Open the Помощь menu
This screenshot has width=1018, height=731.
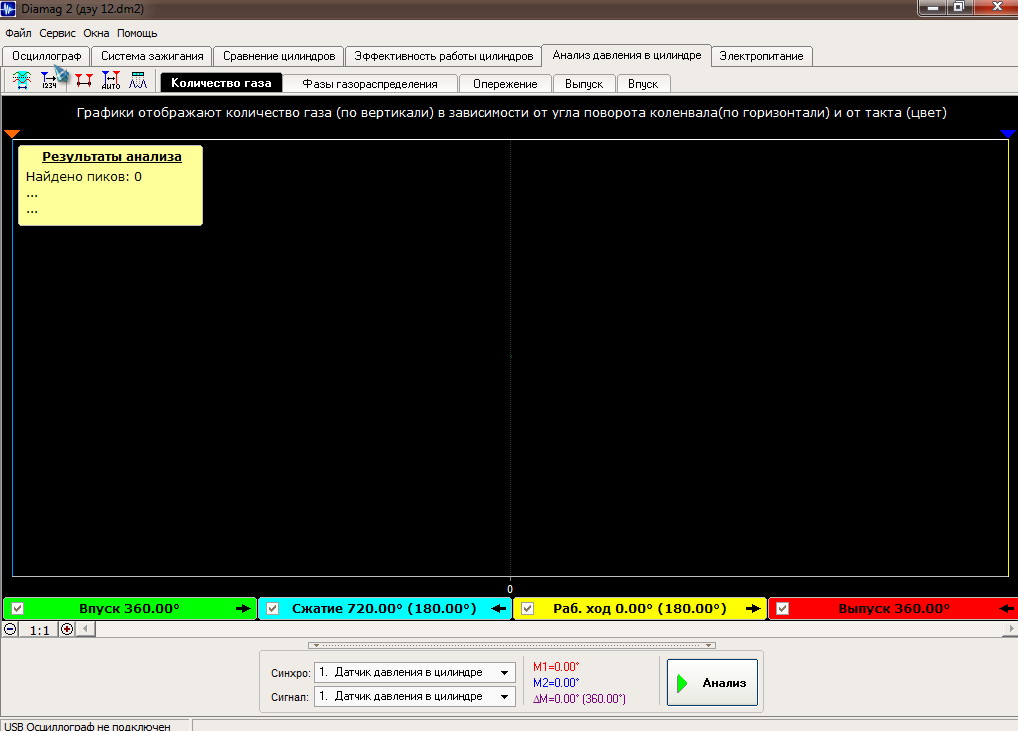[x=137, y=33]
